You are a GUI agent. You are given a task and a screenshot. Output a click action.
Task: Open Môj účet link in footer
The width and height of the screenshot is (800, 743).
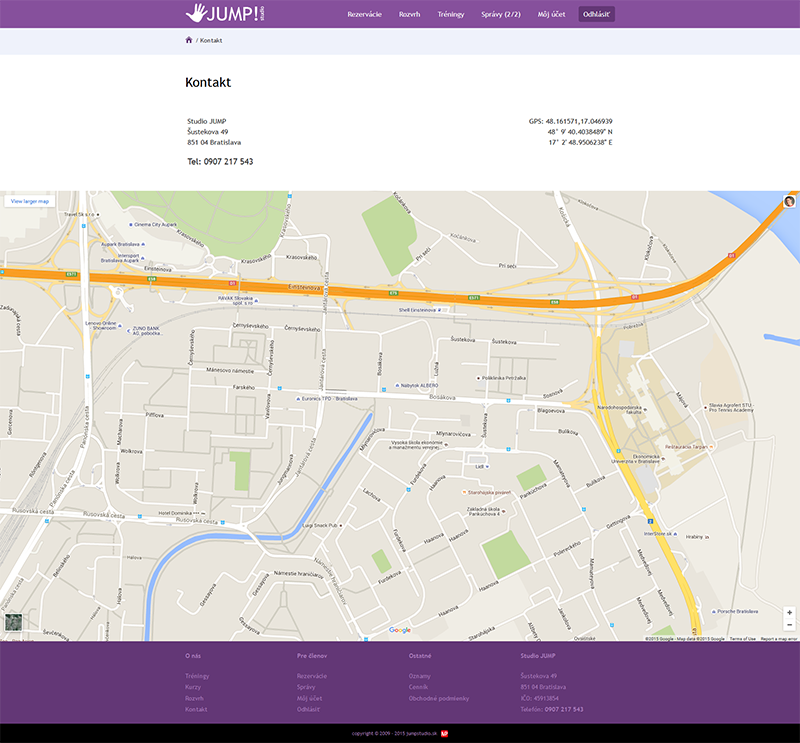310,698
